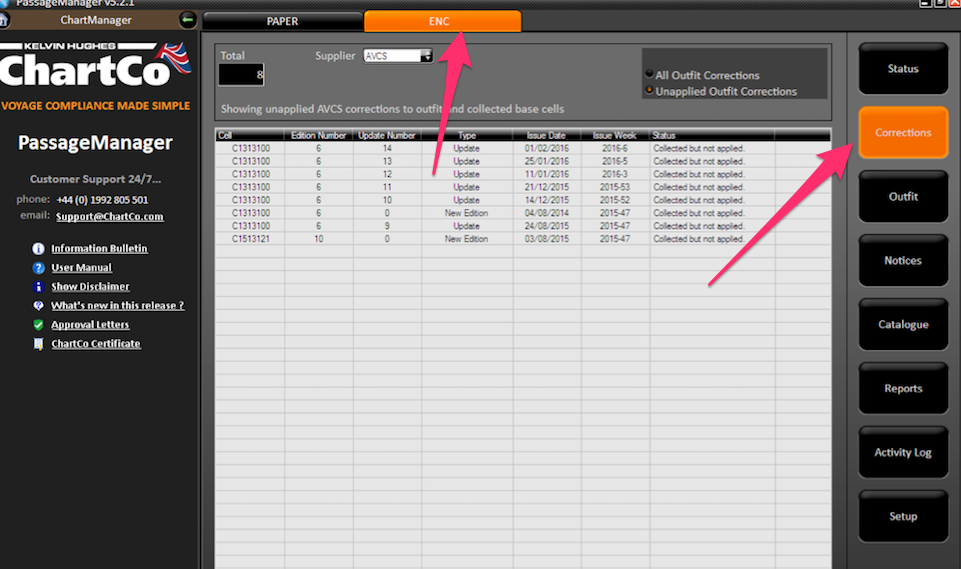Click issue week 2015-52
Image resolution: width=961 pixels, height=569 pixels.
(x=615, y=200)
